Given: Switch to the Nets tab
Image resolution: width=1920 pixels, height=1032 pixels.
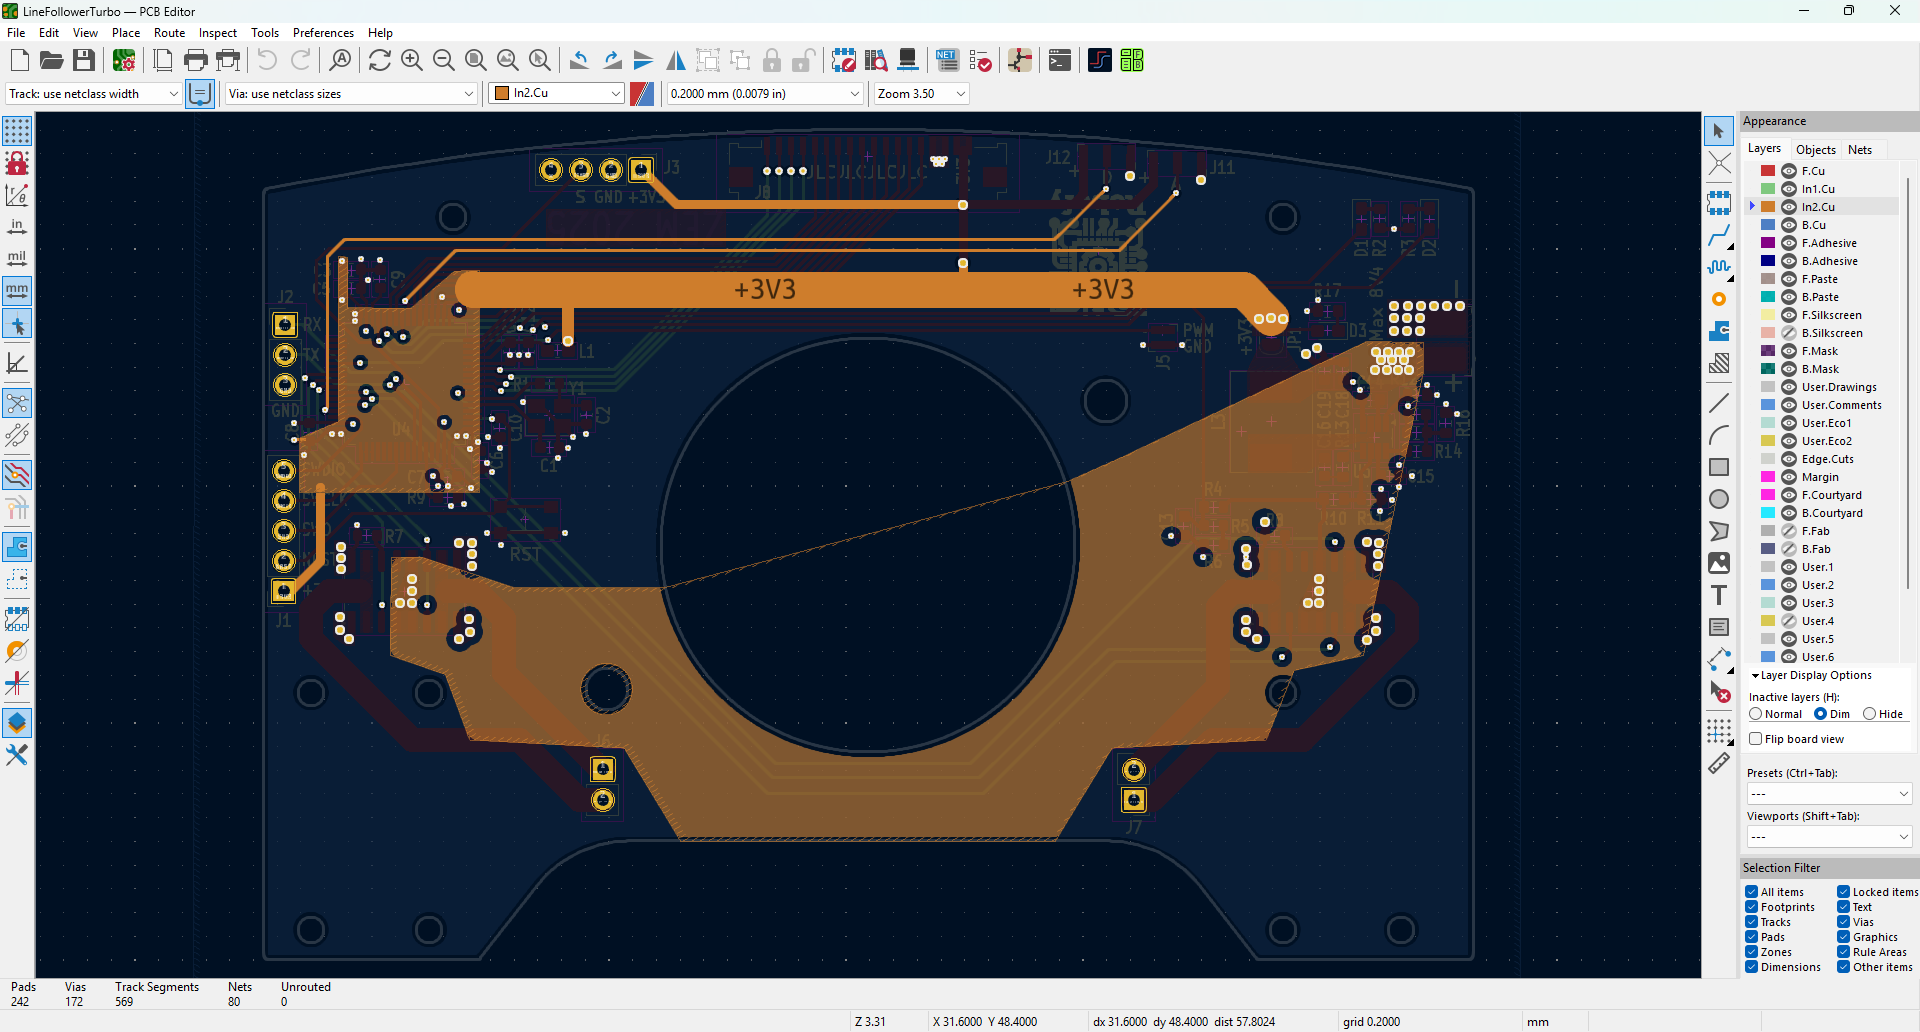Looking at the screenshot, I should (x=1860, y=149).
